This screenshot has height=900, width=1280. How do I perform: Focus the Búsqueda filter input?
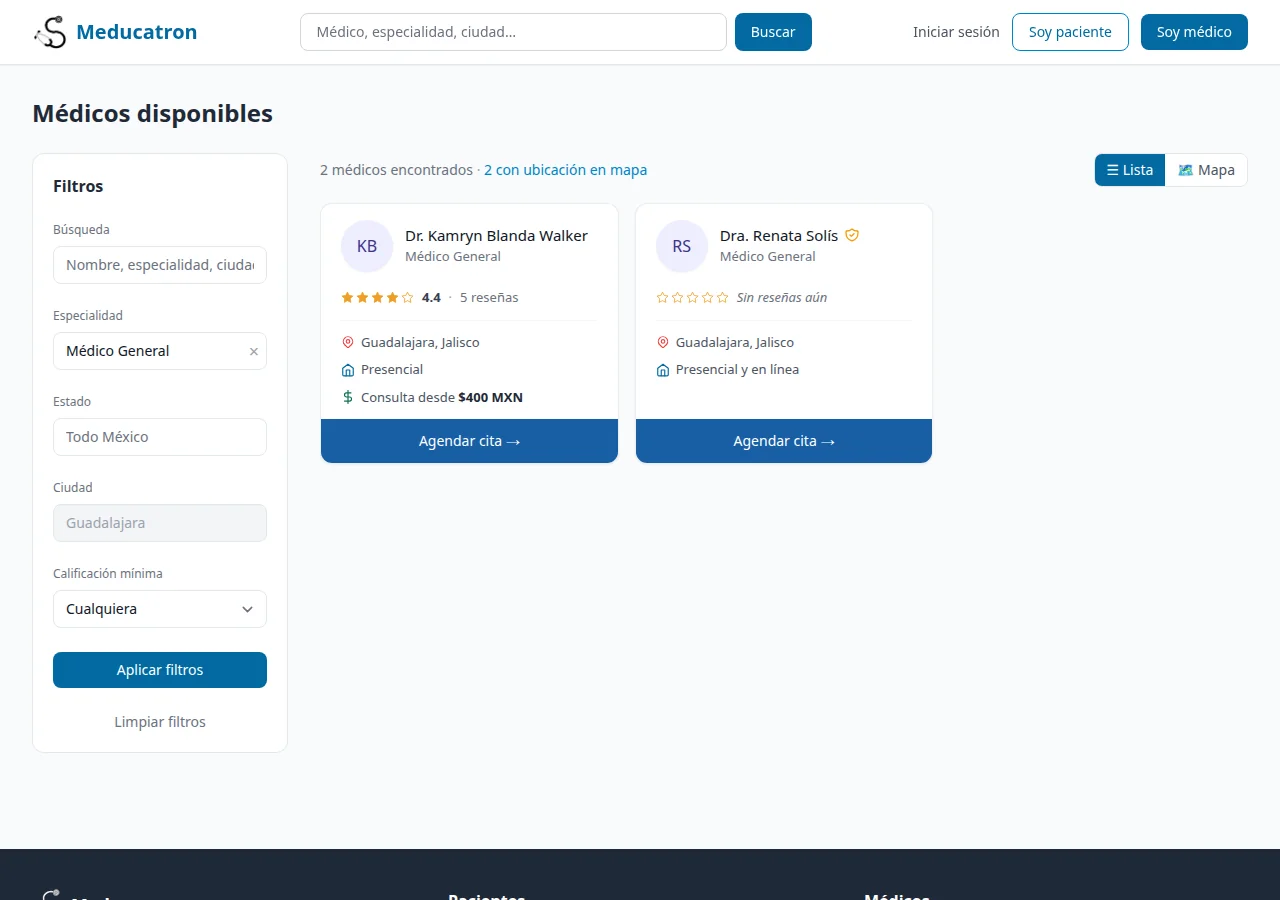(160, 265)
